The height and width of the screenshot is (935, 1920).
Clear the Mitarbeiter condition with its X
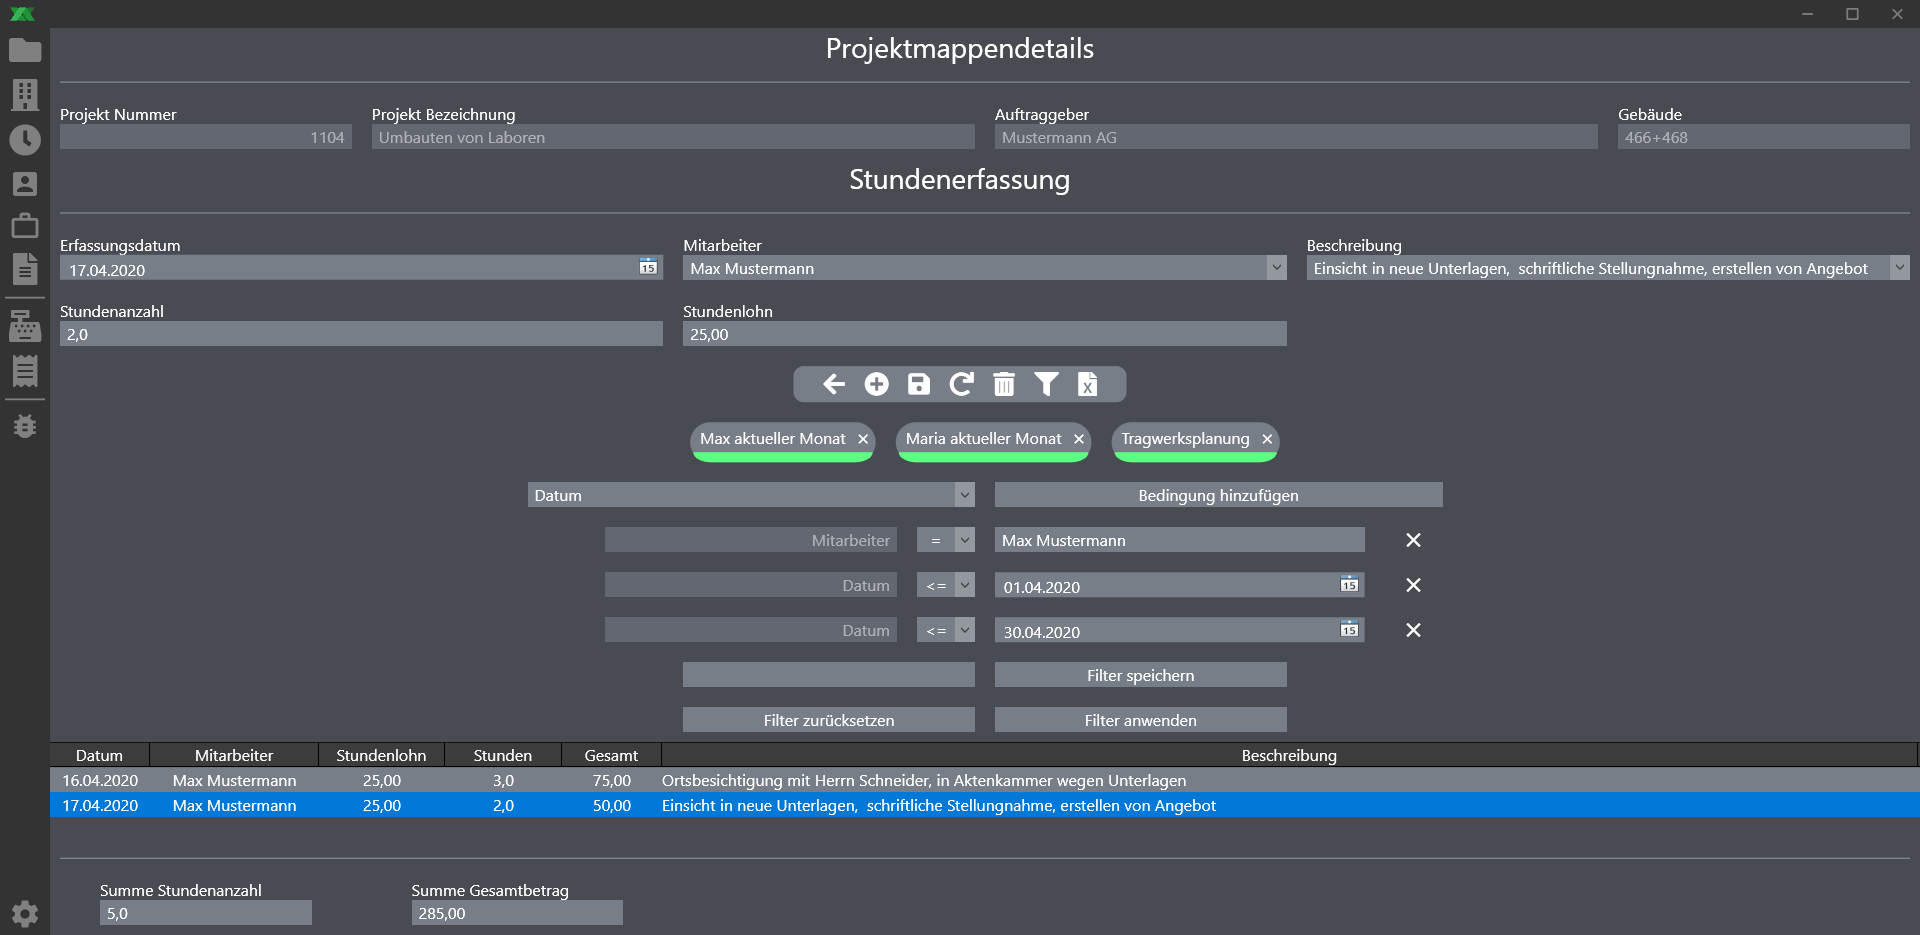1413,540
